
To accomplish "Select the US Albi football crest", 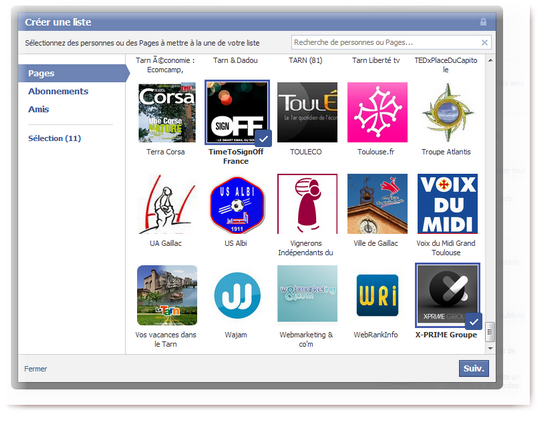I will tap(237, 204).
